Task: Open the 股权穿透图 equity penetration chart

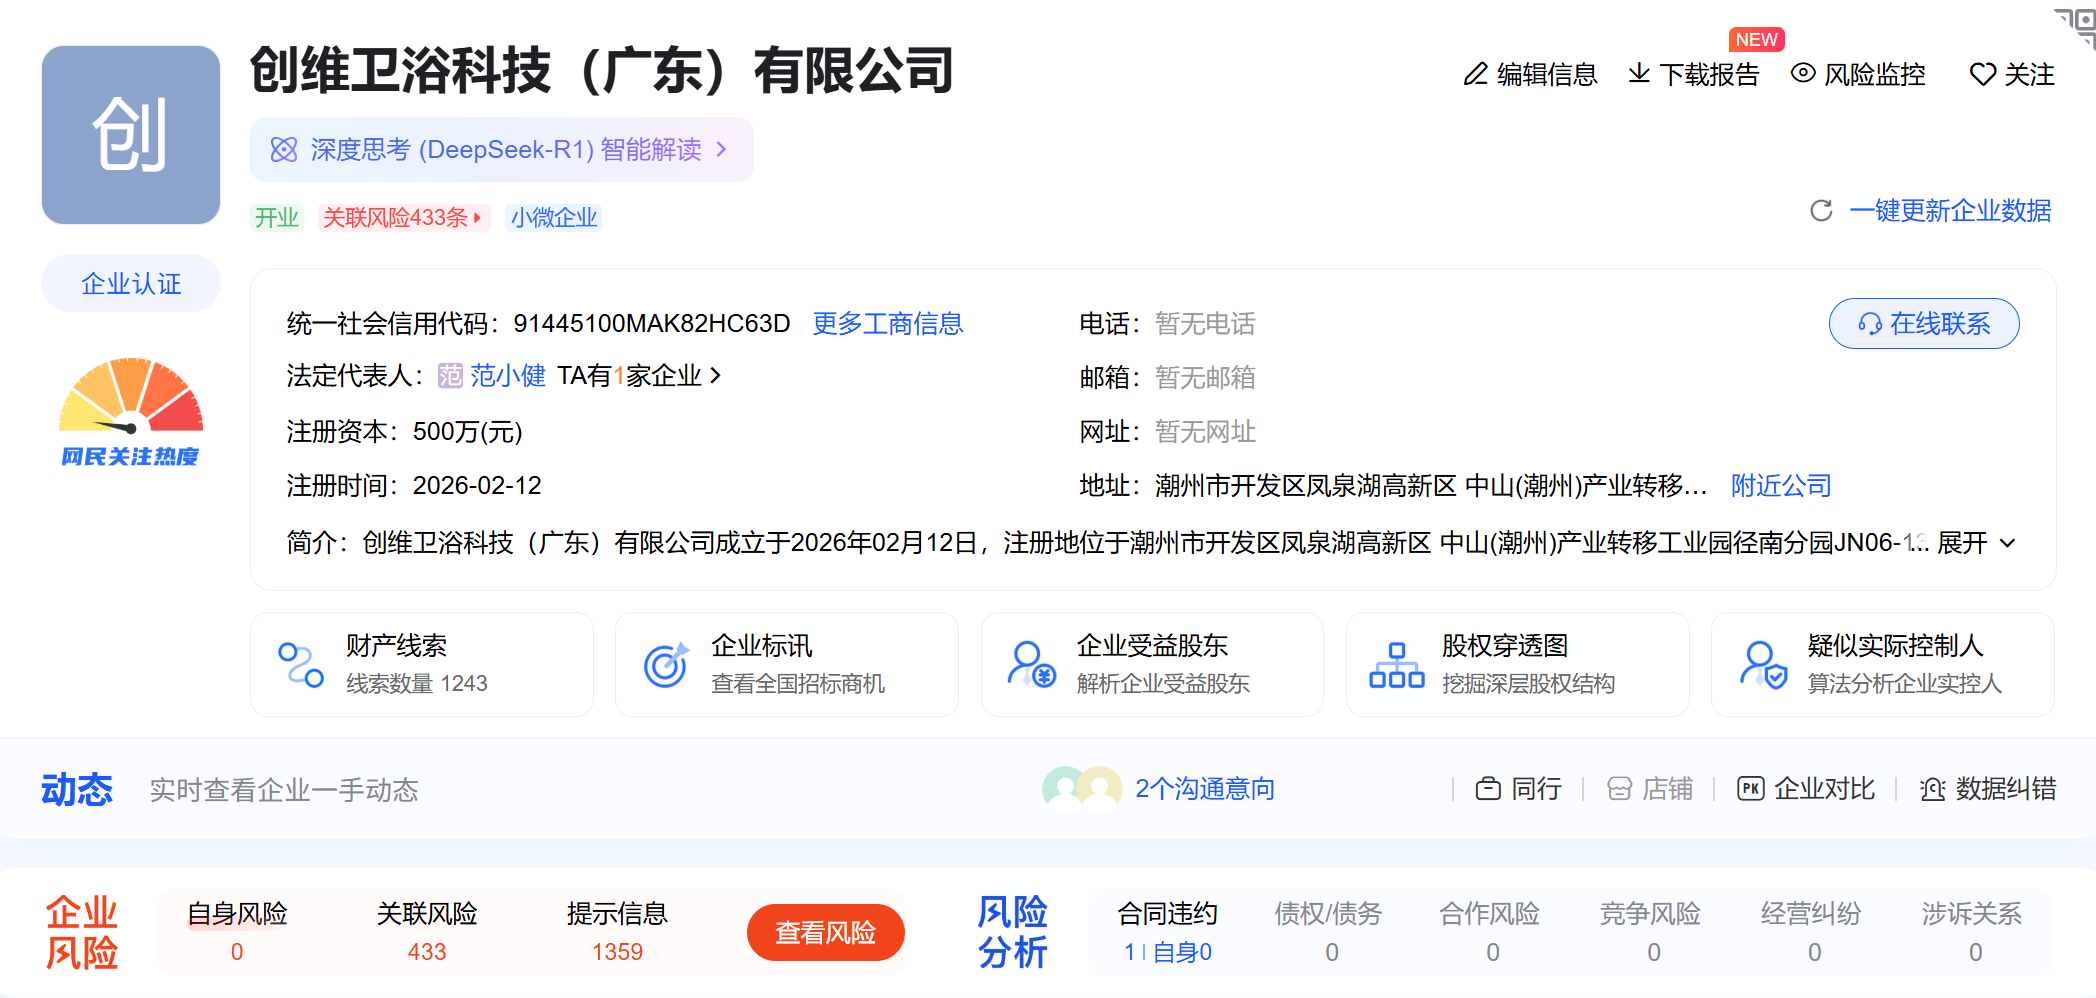Action: [x=1516, y=663]
